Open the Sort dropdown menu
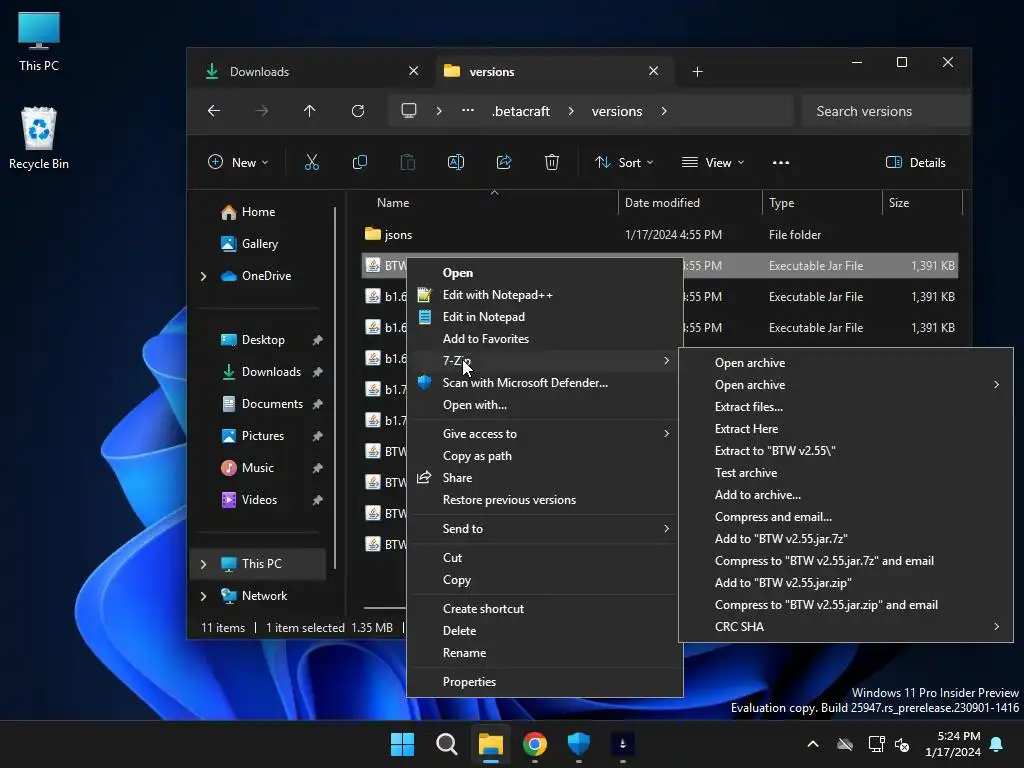This screenshot has width=1024, height=768. 624,163
